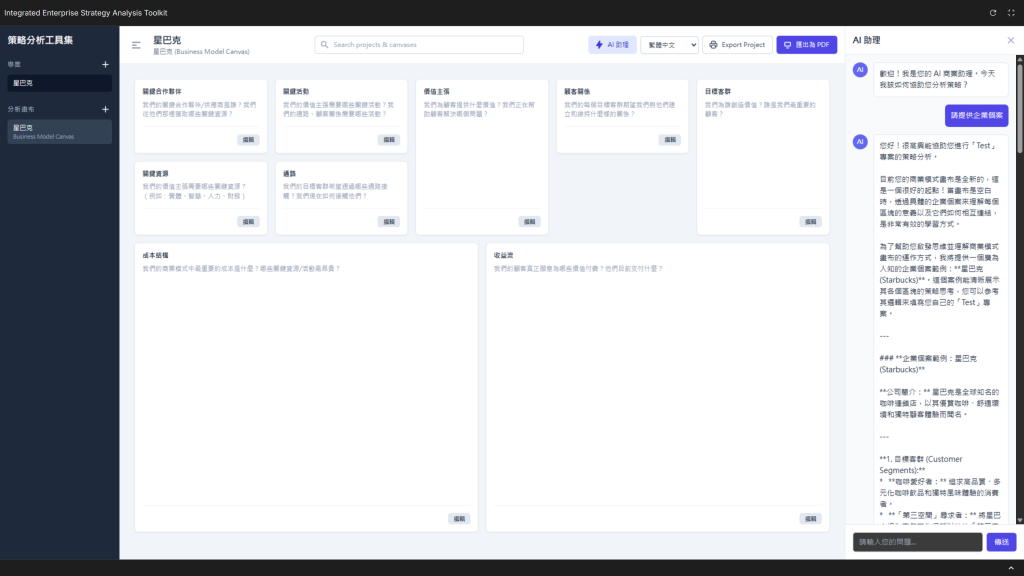1024x576 pixels.
Task: Click the fullscreen icon in the title bar
Action: (1011, 12)
